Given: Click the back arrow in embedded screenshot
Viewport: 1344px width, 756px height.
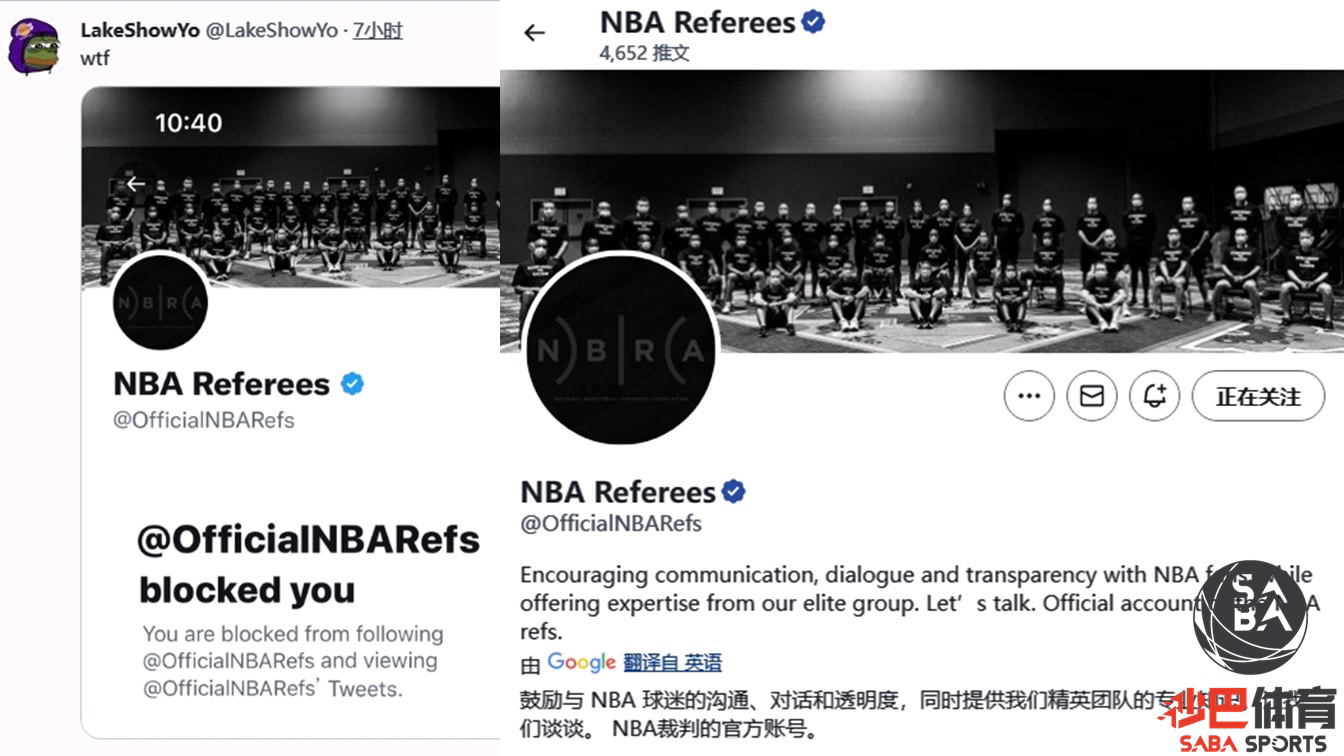Looking at the screenshot, I should (136, 184).
